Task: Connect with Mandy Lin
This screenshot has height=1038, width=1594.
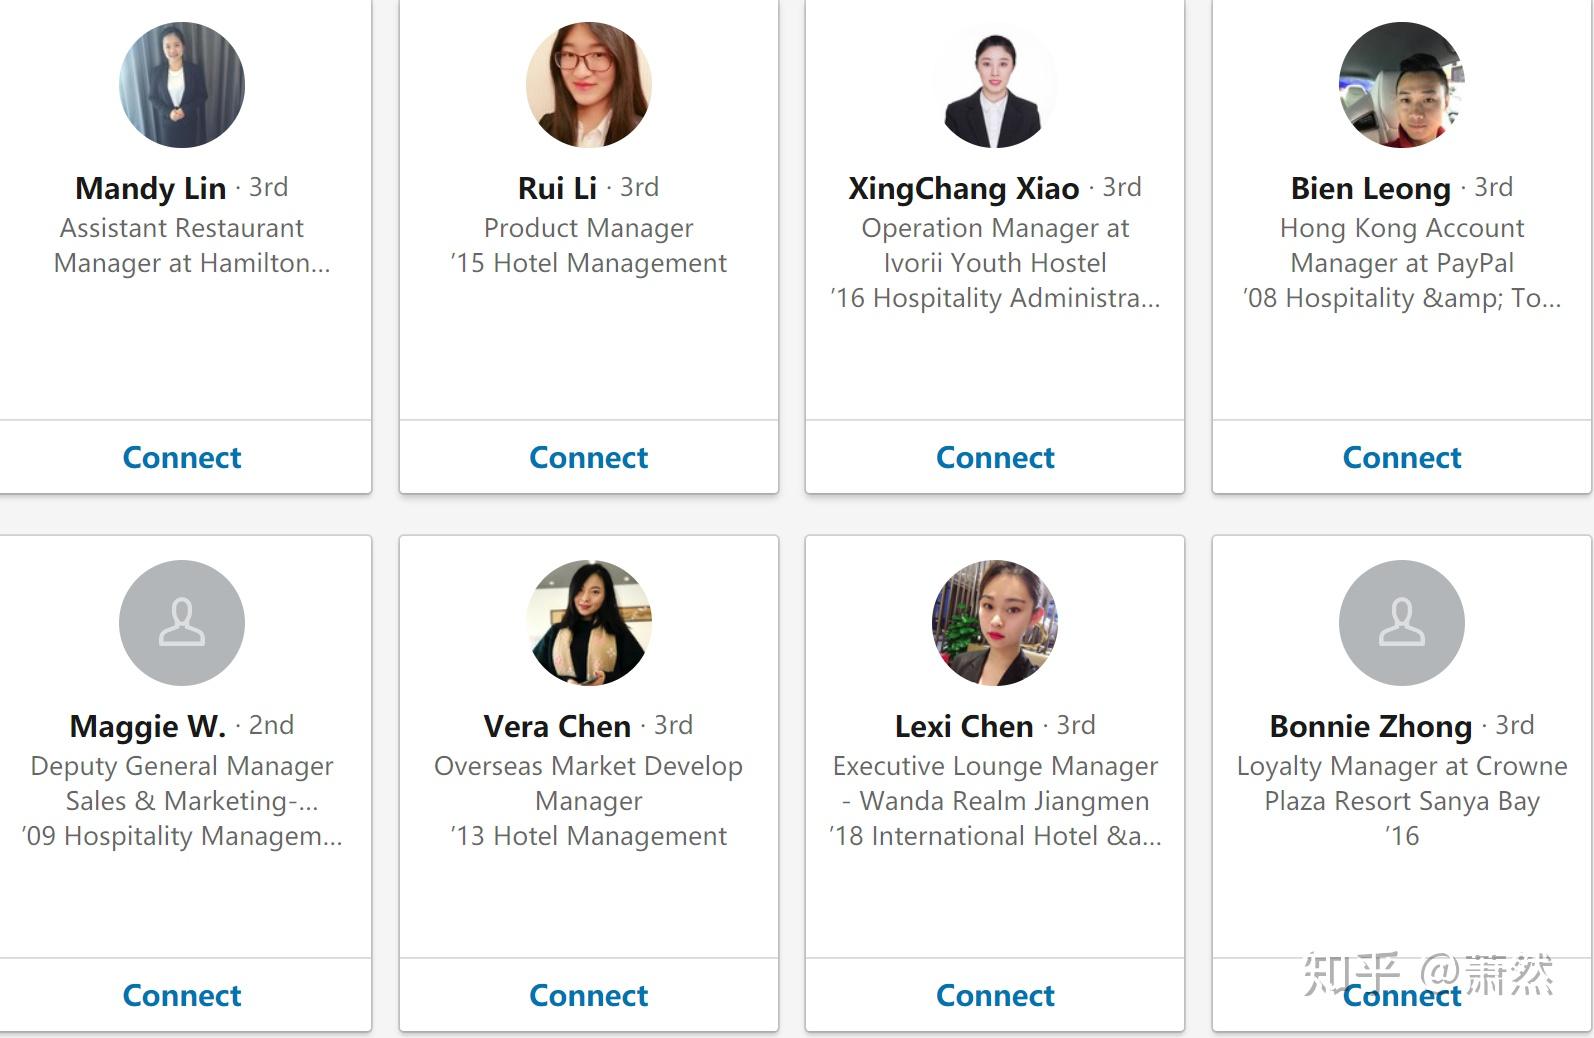Action: point(182,457)
